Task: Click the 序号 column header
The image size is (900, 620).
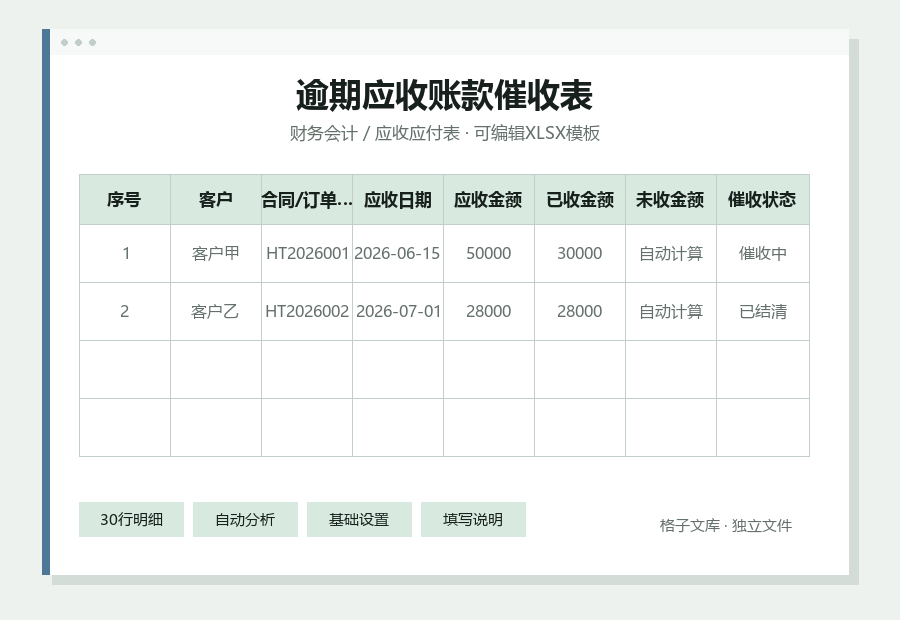Action: 125,200
